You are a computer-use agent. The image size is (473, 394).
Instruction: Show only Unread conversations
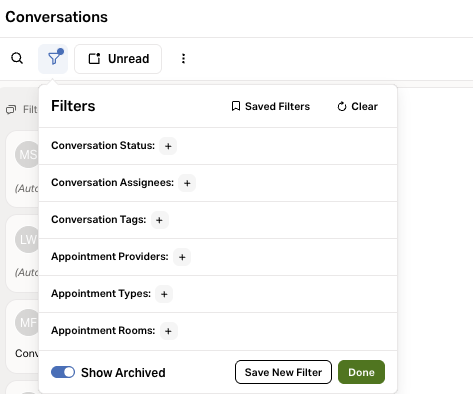[118, 59]
